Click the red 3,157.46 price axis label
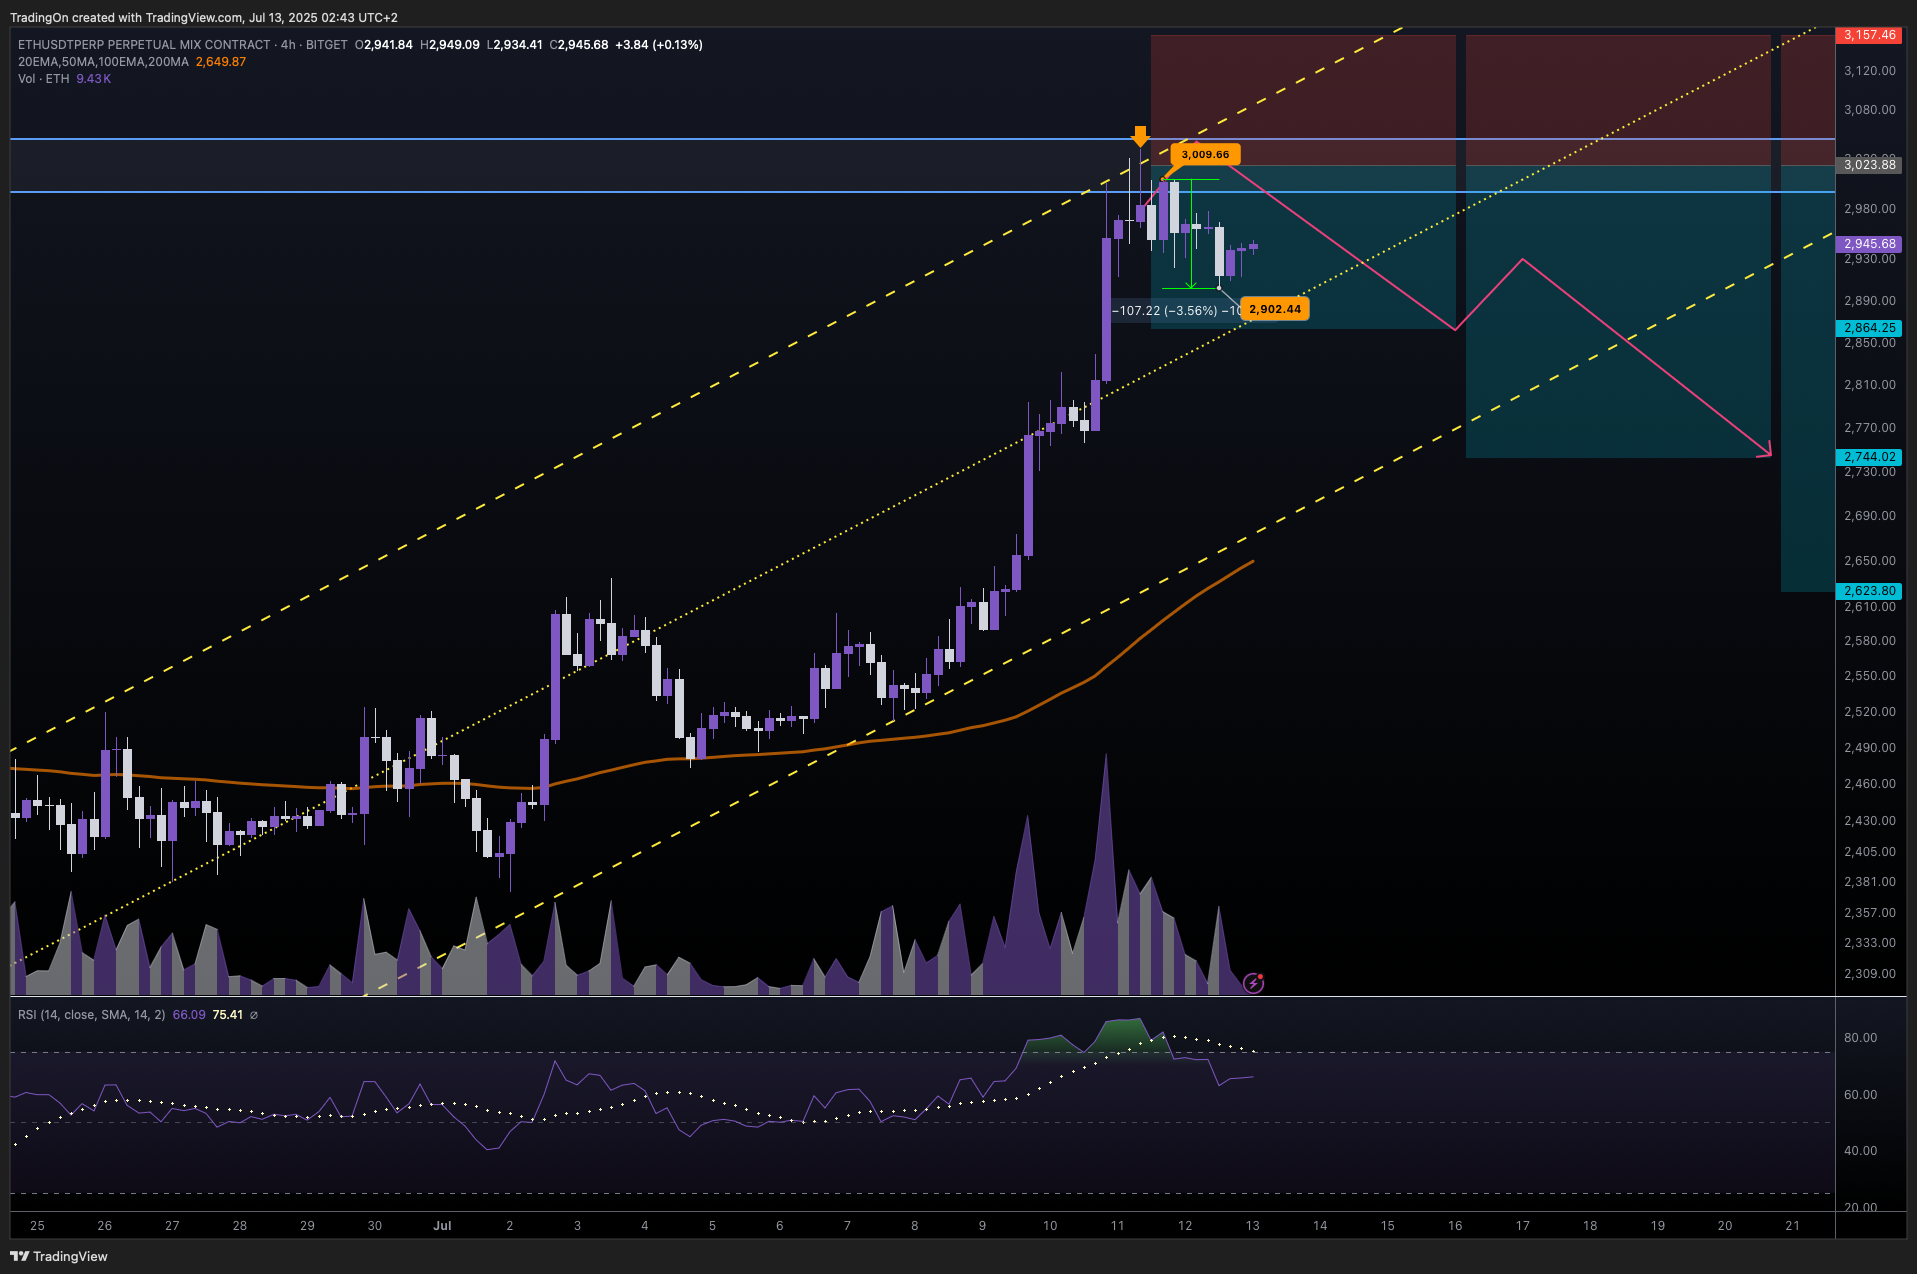1917x1274 pixels. coord(1870,35)
